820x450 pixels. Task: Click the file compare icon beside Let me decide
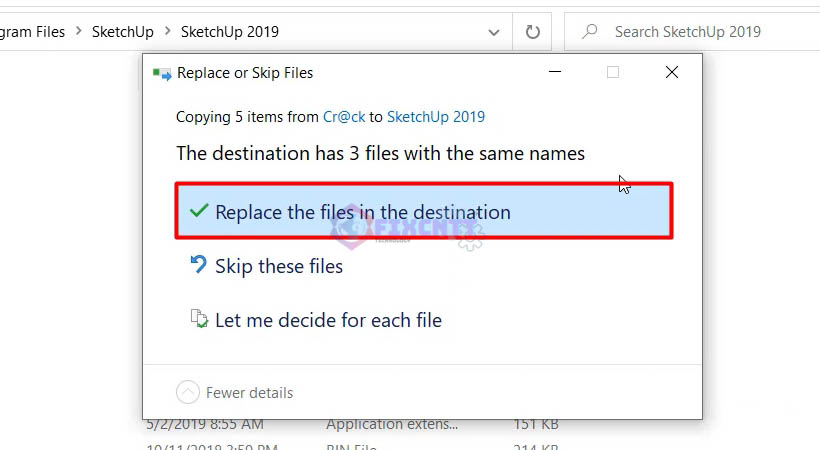(x=199, y=319)
